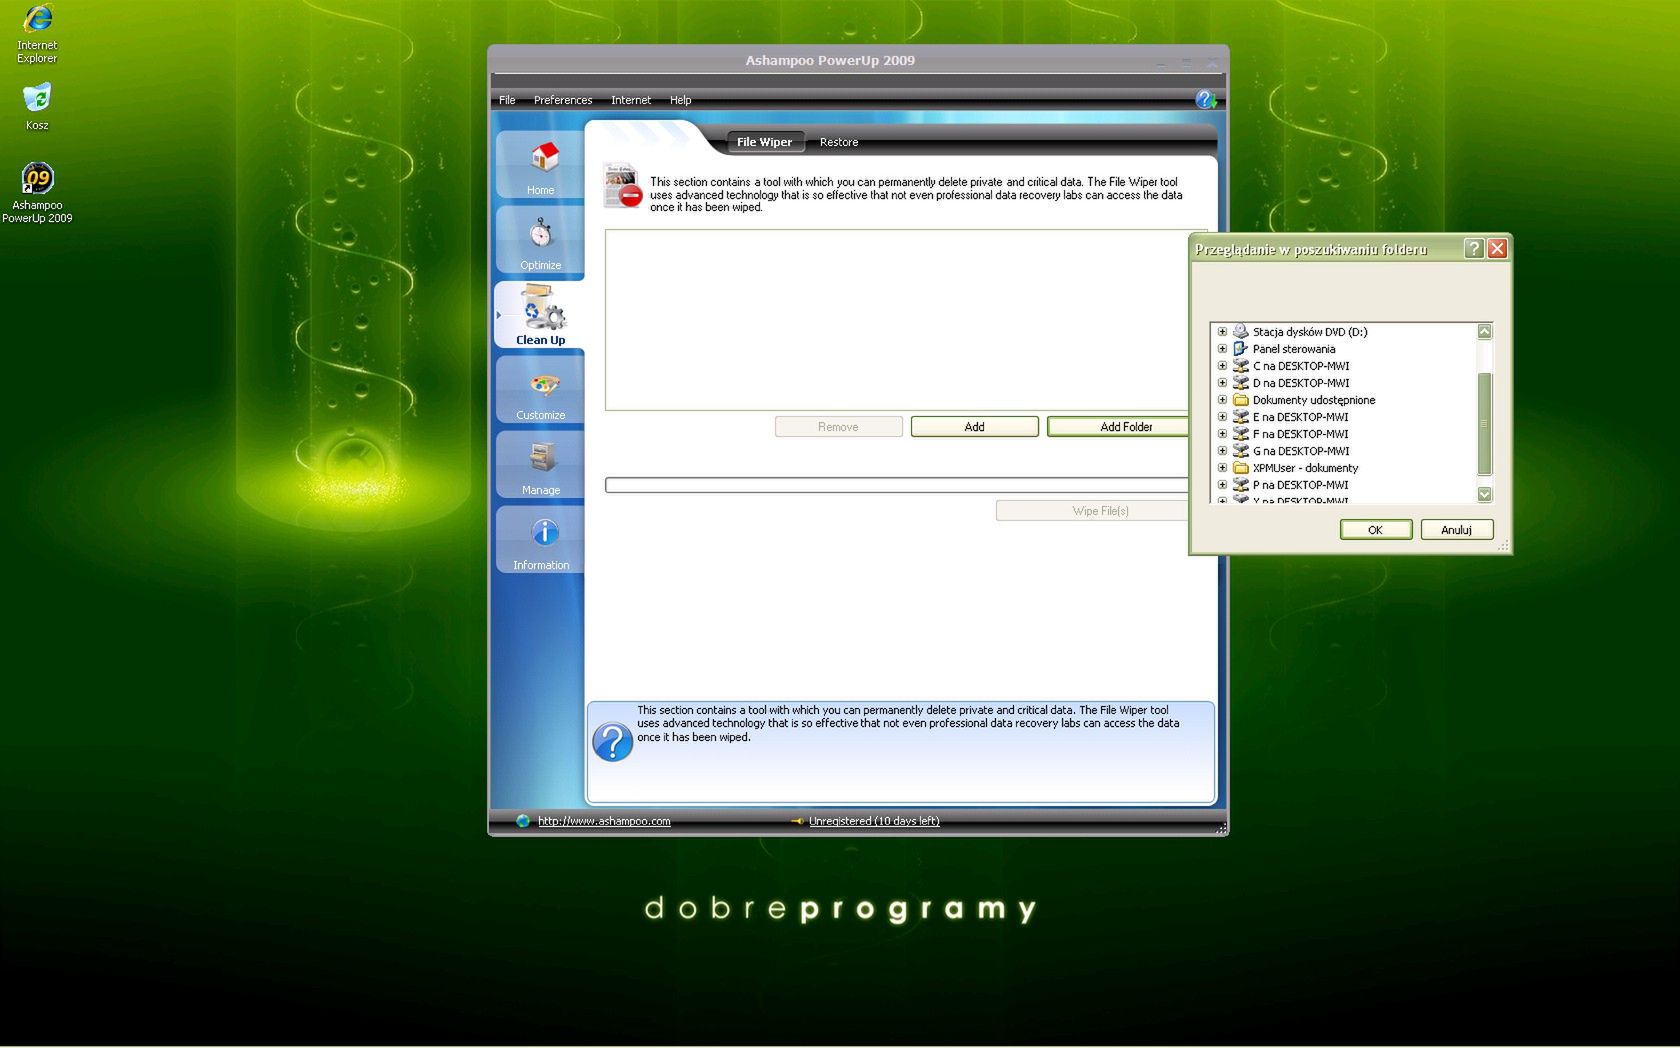
Task: Open Ashampoo PowerUp 2009 desktop shortcut
Action: 37,193
